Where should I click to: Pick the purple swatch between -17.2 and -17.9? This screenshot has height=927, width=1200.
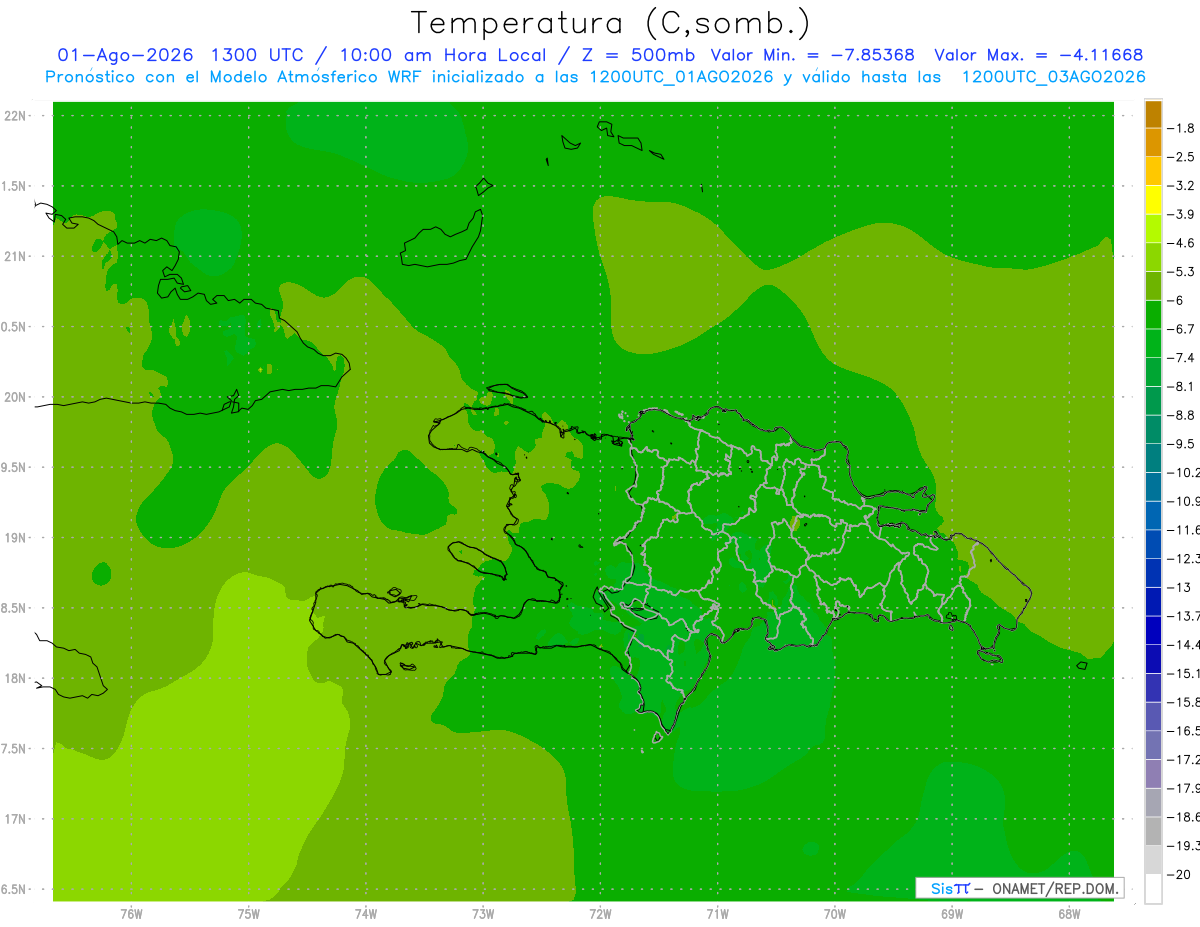(x=1153, y=774)
